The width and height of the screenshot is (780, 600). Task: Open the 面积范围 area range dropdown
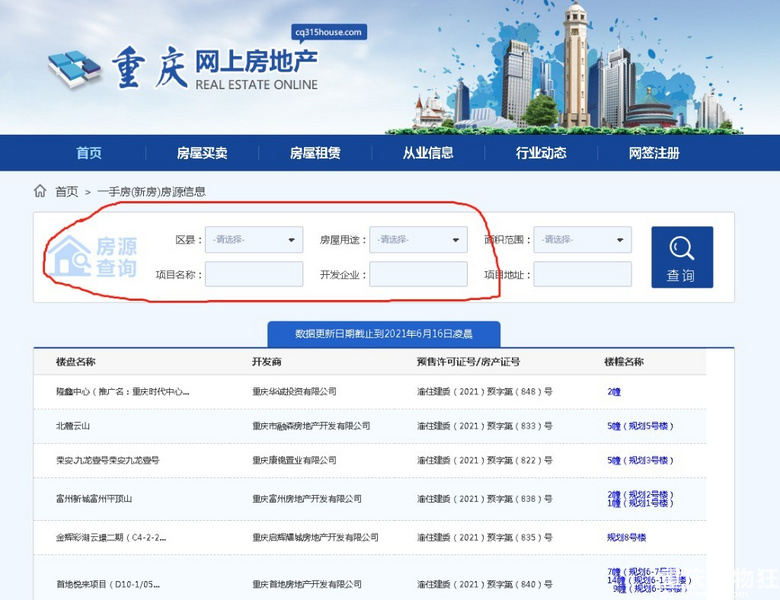[x=582, y=240]
